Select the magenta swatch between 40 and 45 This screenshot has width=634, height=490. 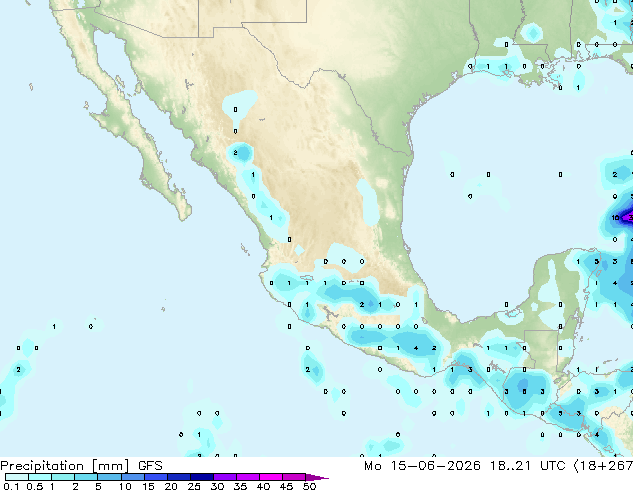point(271,477)
